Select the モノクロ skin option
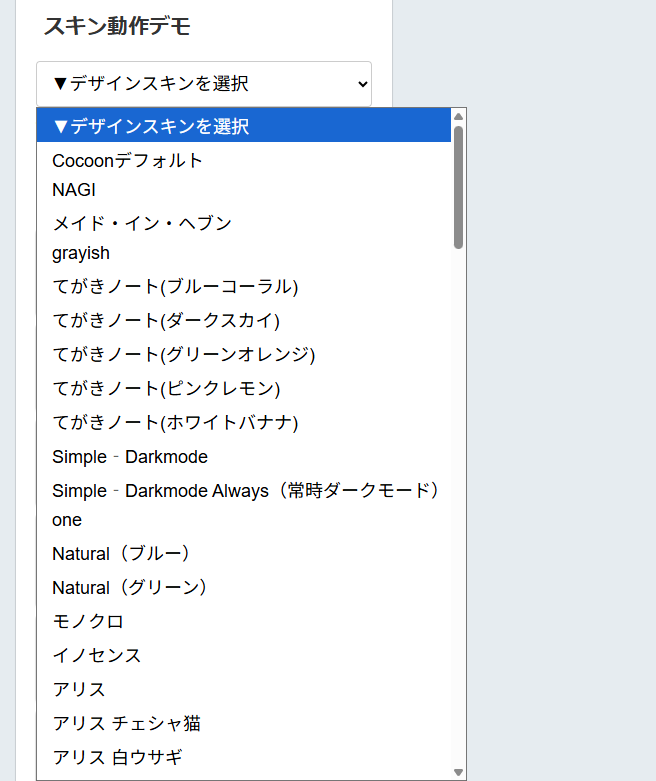 88,621
